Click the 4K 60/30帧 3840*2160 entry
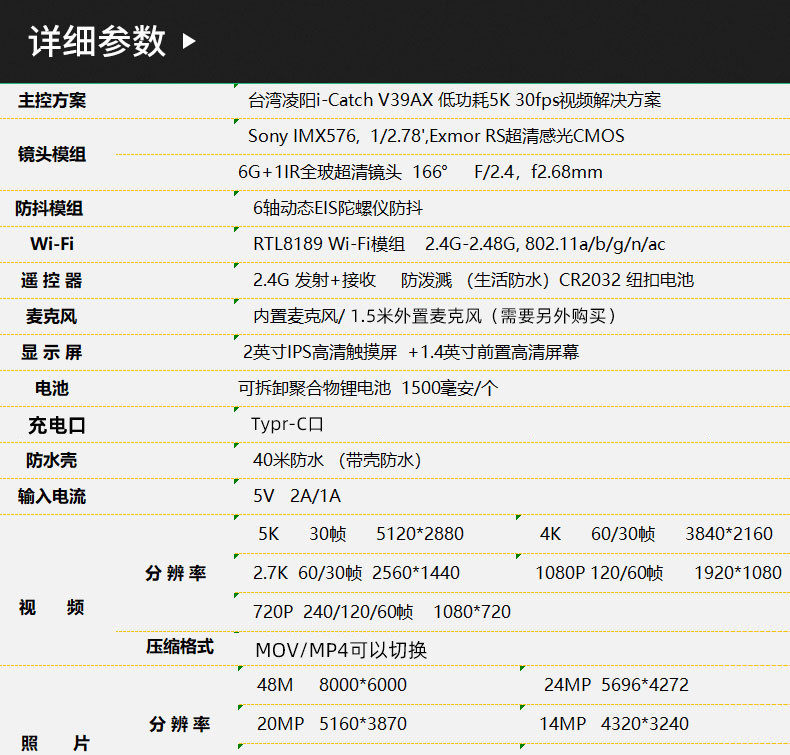Image resolution: width=790 pixels, height=755 pixels. [656, 534]
